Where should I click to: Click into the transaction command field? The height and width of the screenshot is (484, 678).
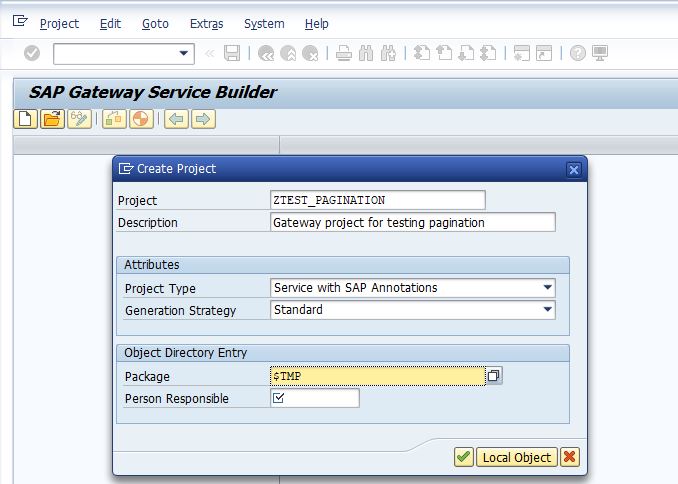pos(124,54)
